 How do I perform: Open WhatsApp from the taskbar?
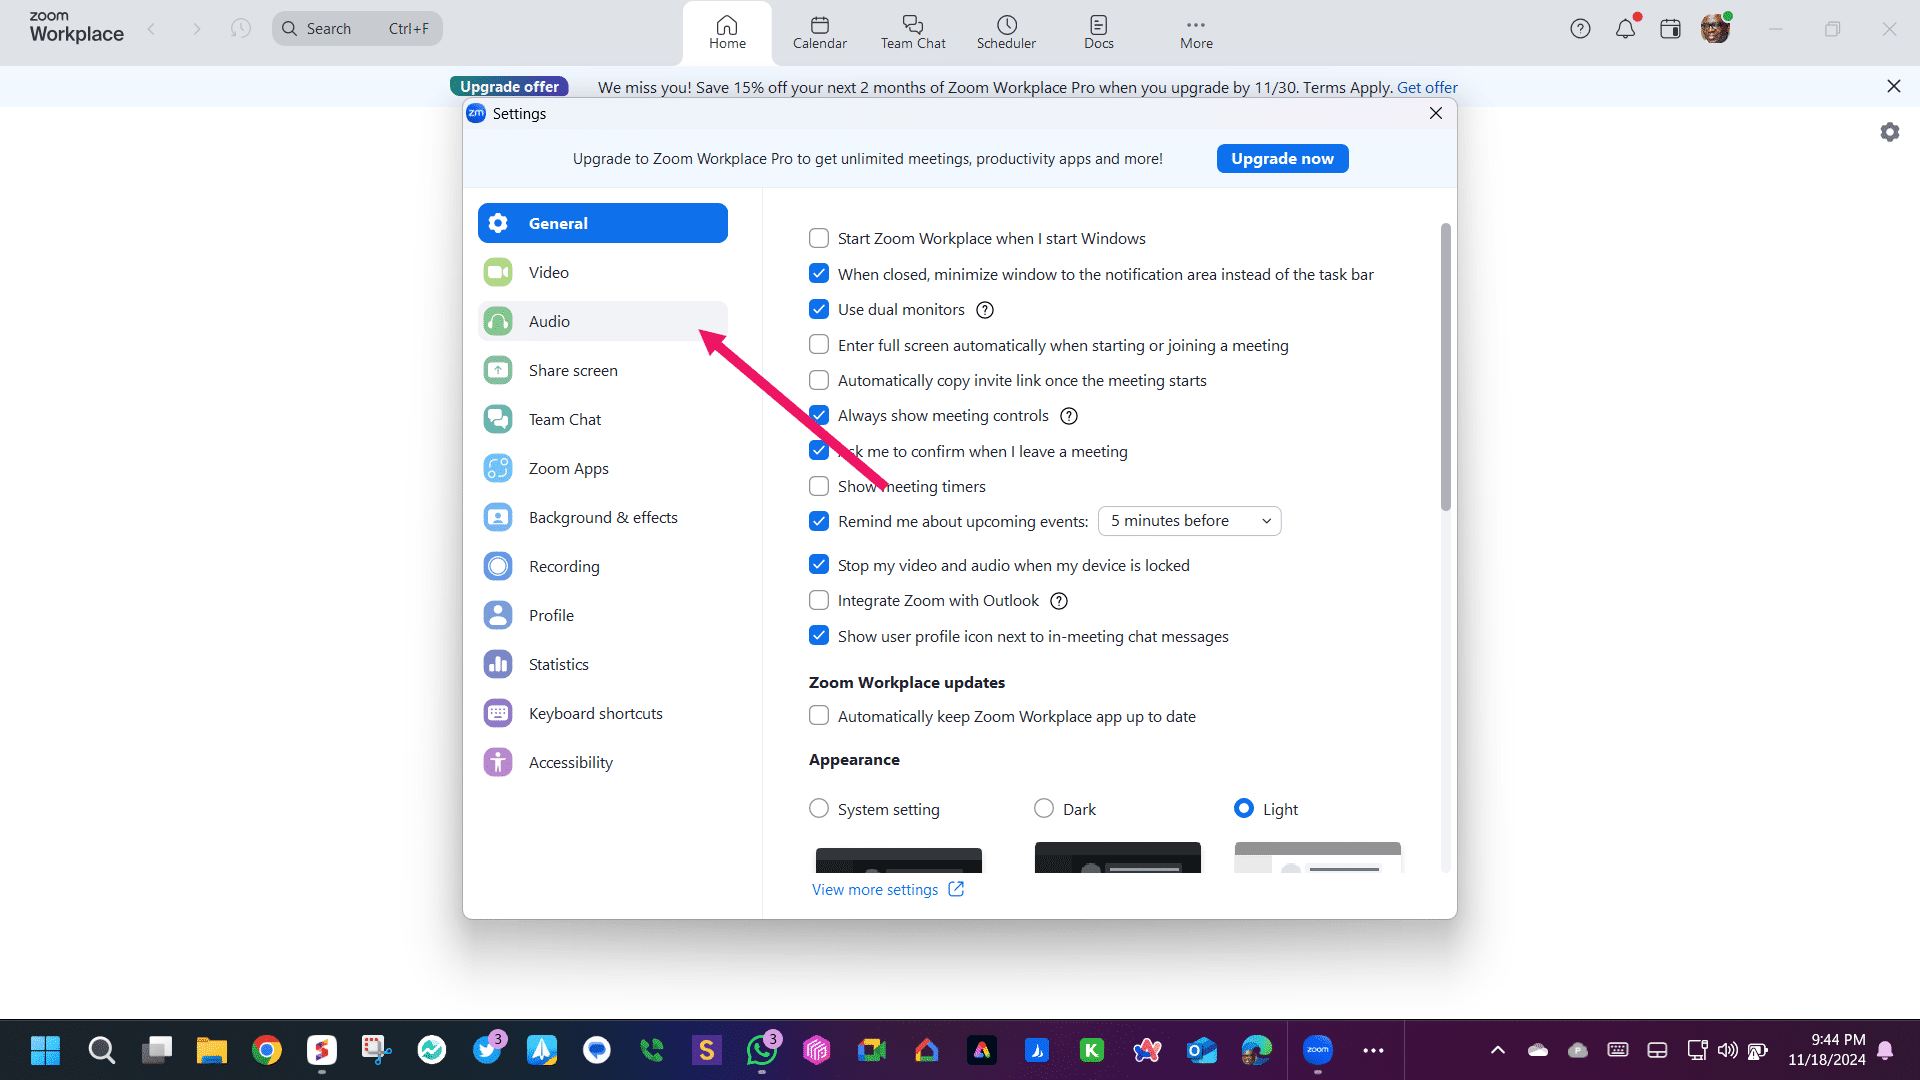coord(762,1050)
